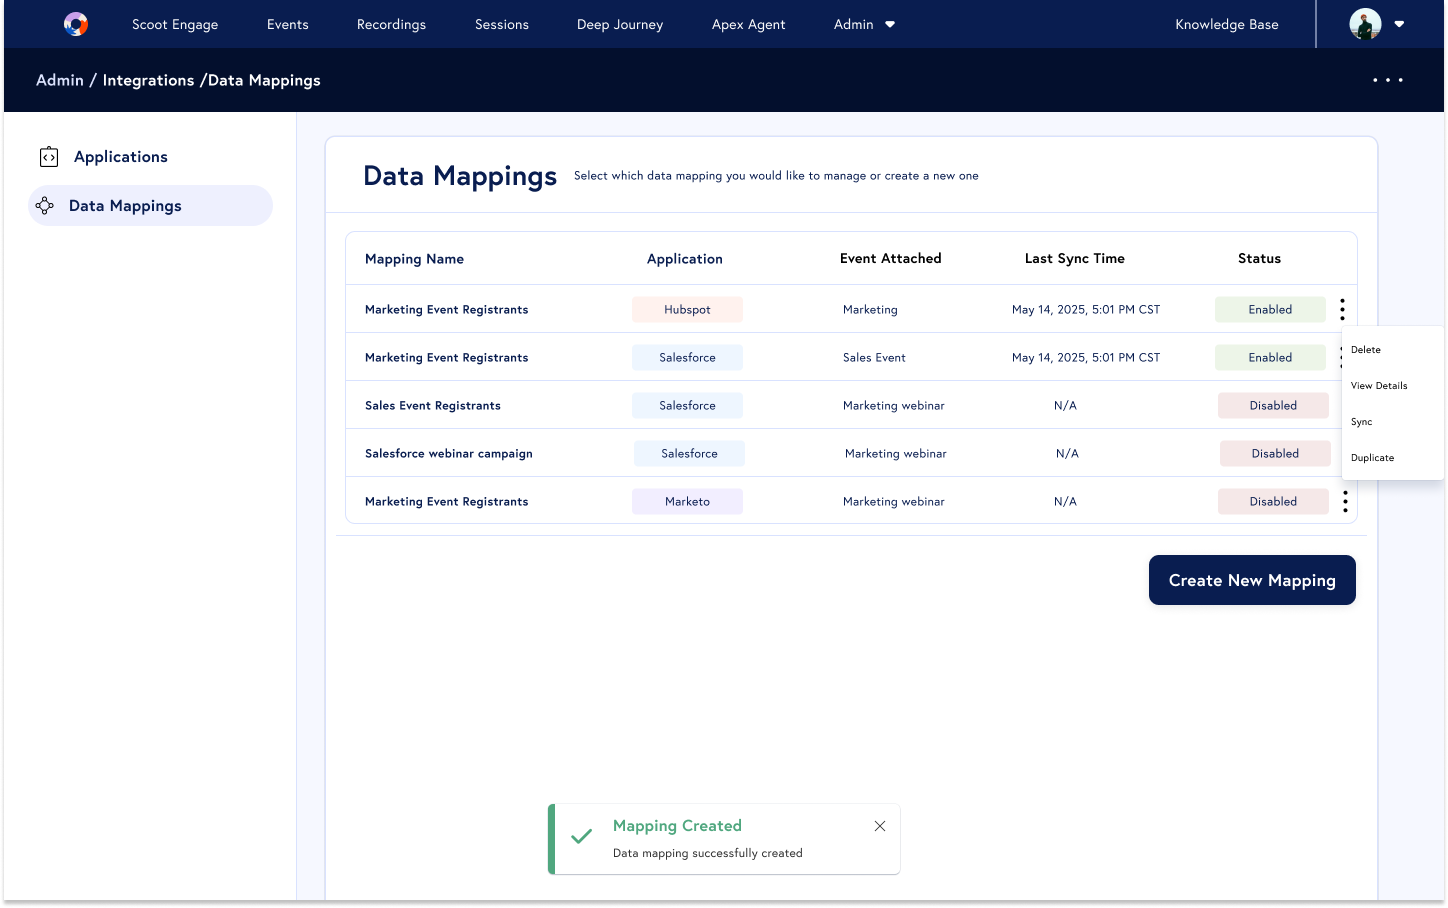Open the Deep Journey tab

pyautogui.click(x=619, y=24)
